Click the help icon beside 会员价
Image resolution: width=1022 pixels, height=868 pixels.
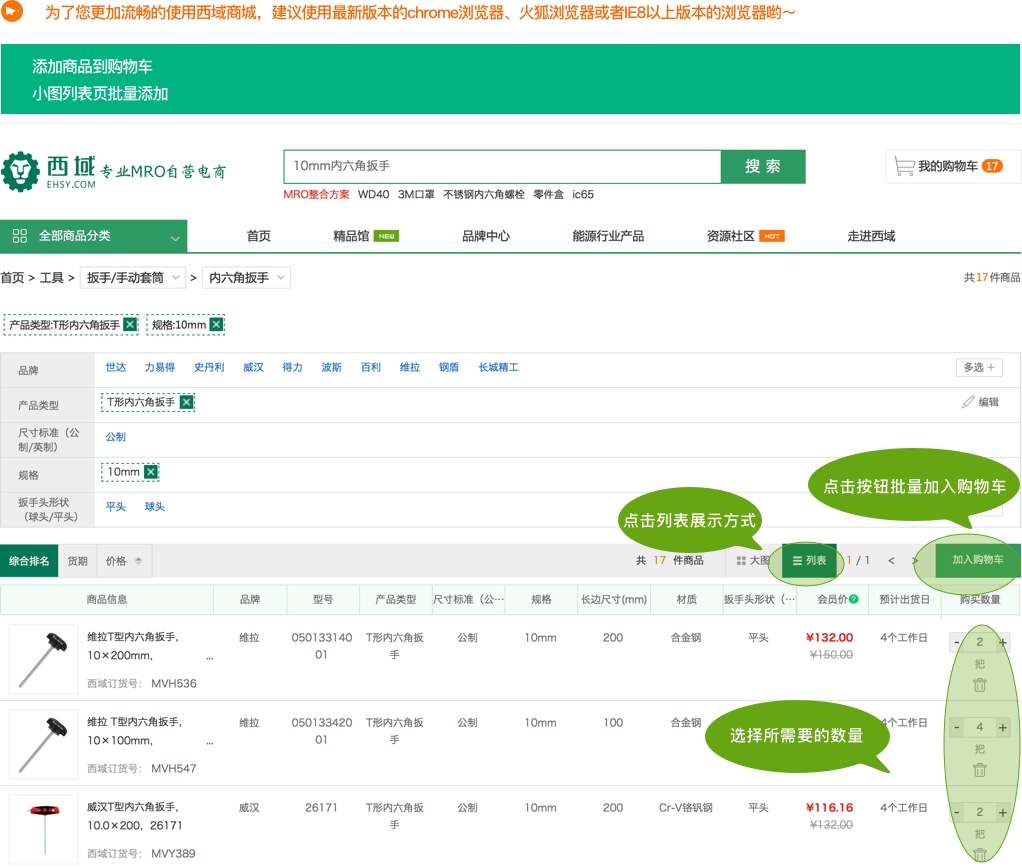[853, 600]
